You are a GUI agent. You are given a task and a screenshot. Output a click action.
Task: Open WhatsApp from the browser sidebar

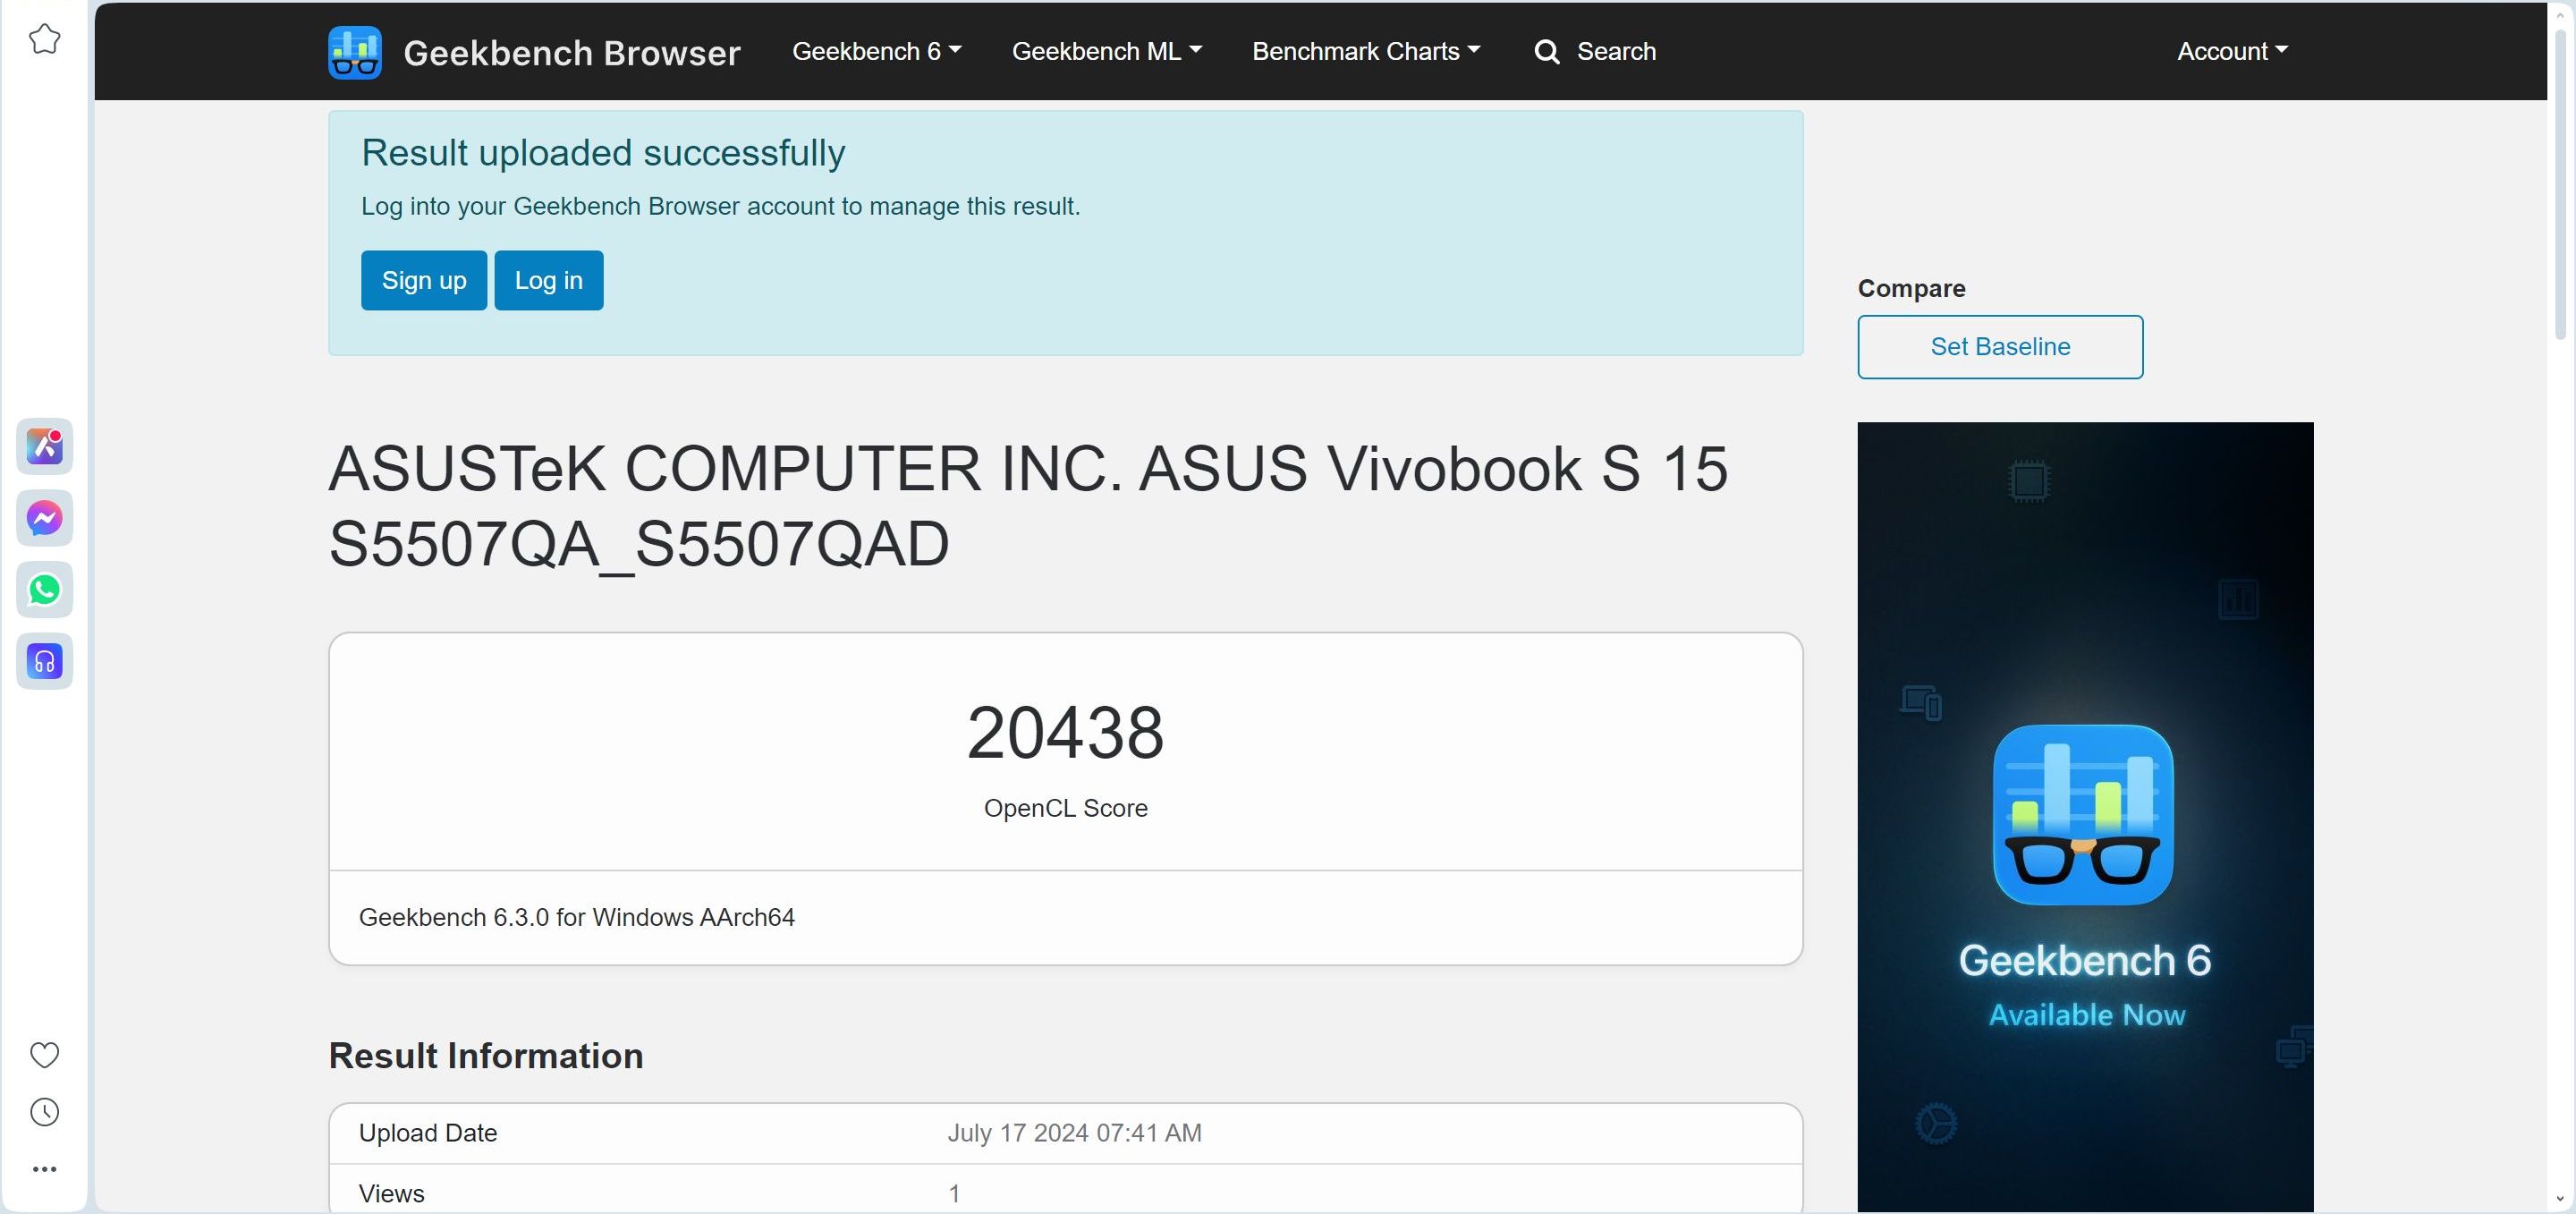click(x=44, y=590)
